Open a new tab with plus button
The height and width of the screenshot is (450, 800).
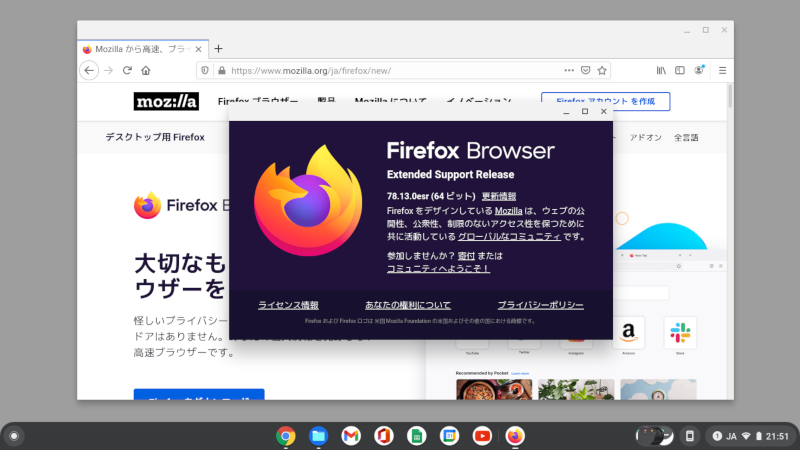[x=219, y=48]
